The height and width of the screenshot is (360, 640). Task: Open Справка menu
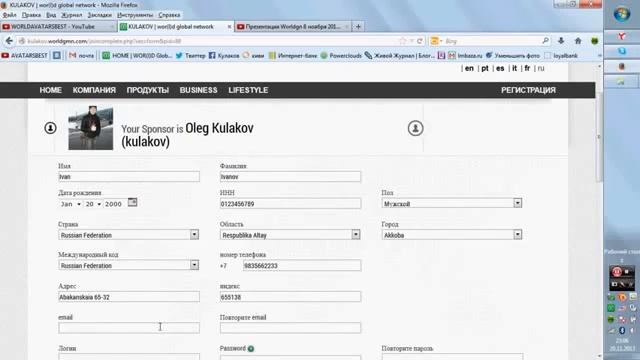tap(169, 15)
